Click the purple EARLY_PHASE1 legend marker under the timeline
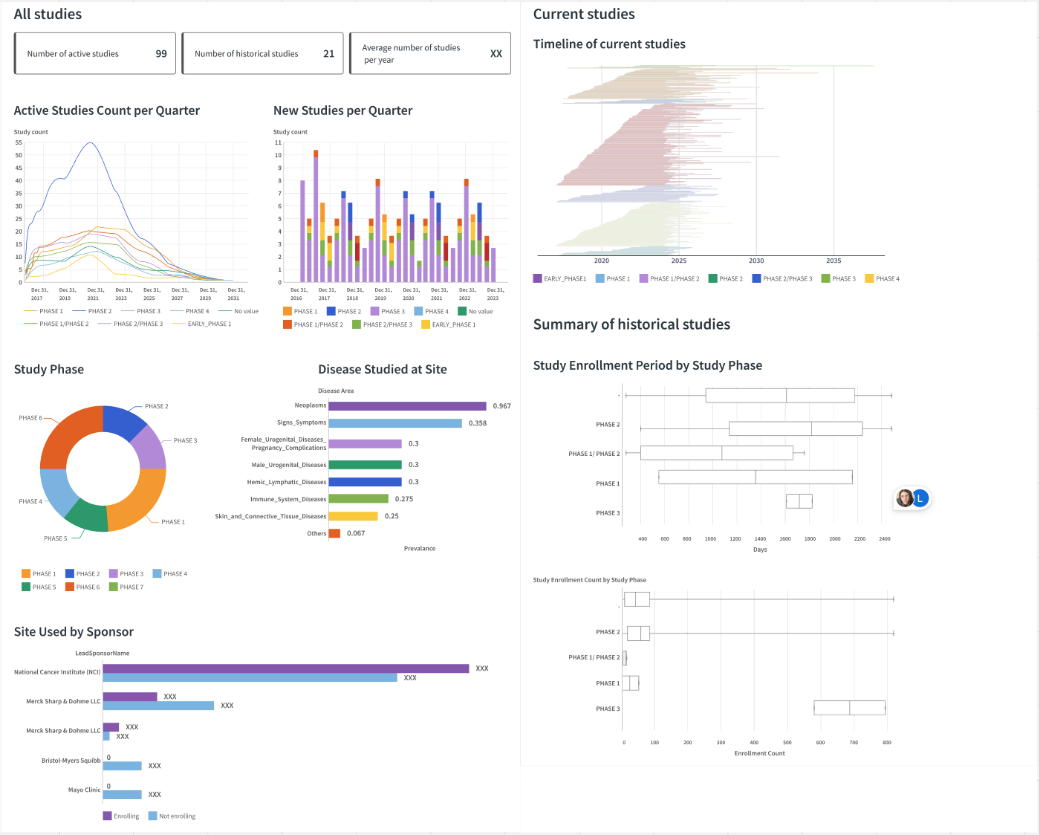 coord(538,279)
